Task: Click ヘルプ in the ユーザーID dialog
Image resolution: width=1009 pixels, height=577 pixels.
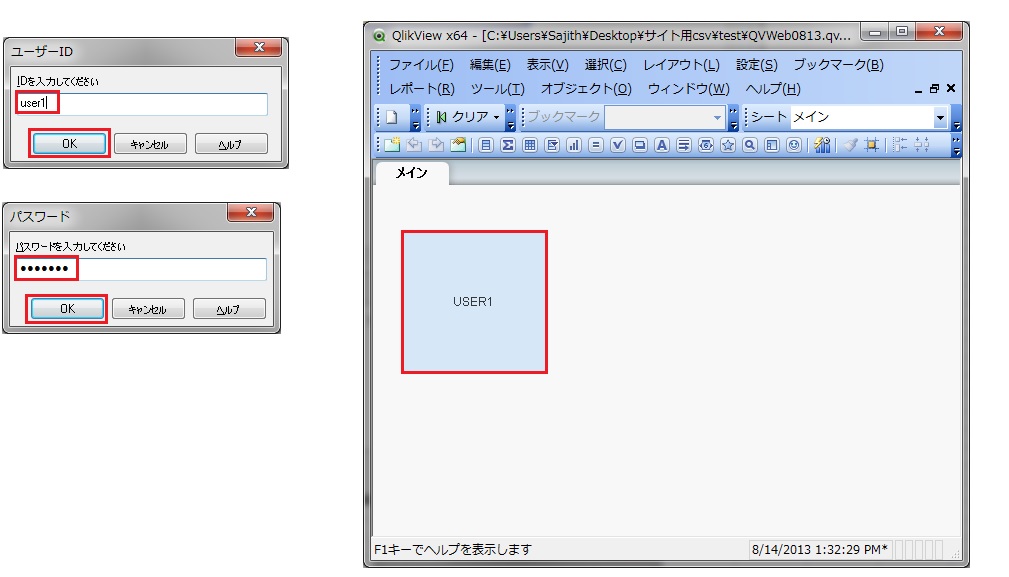Action: coord(230,144)
